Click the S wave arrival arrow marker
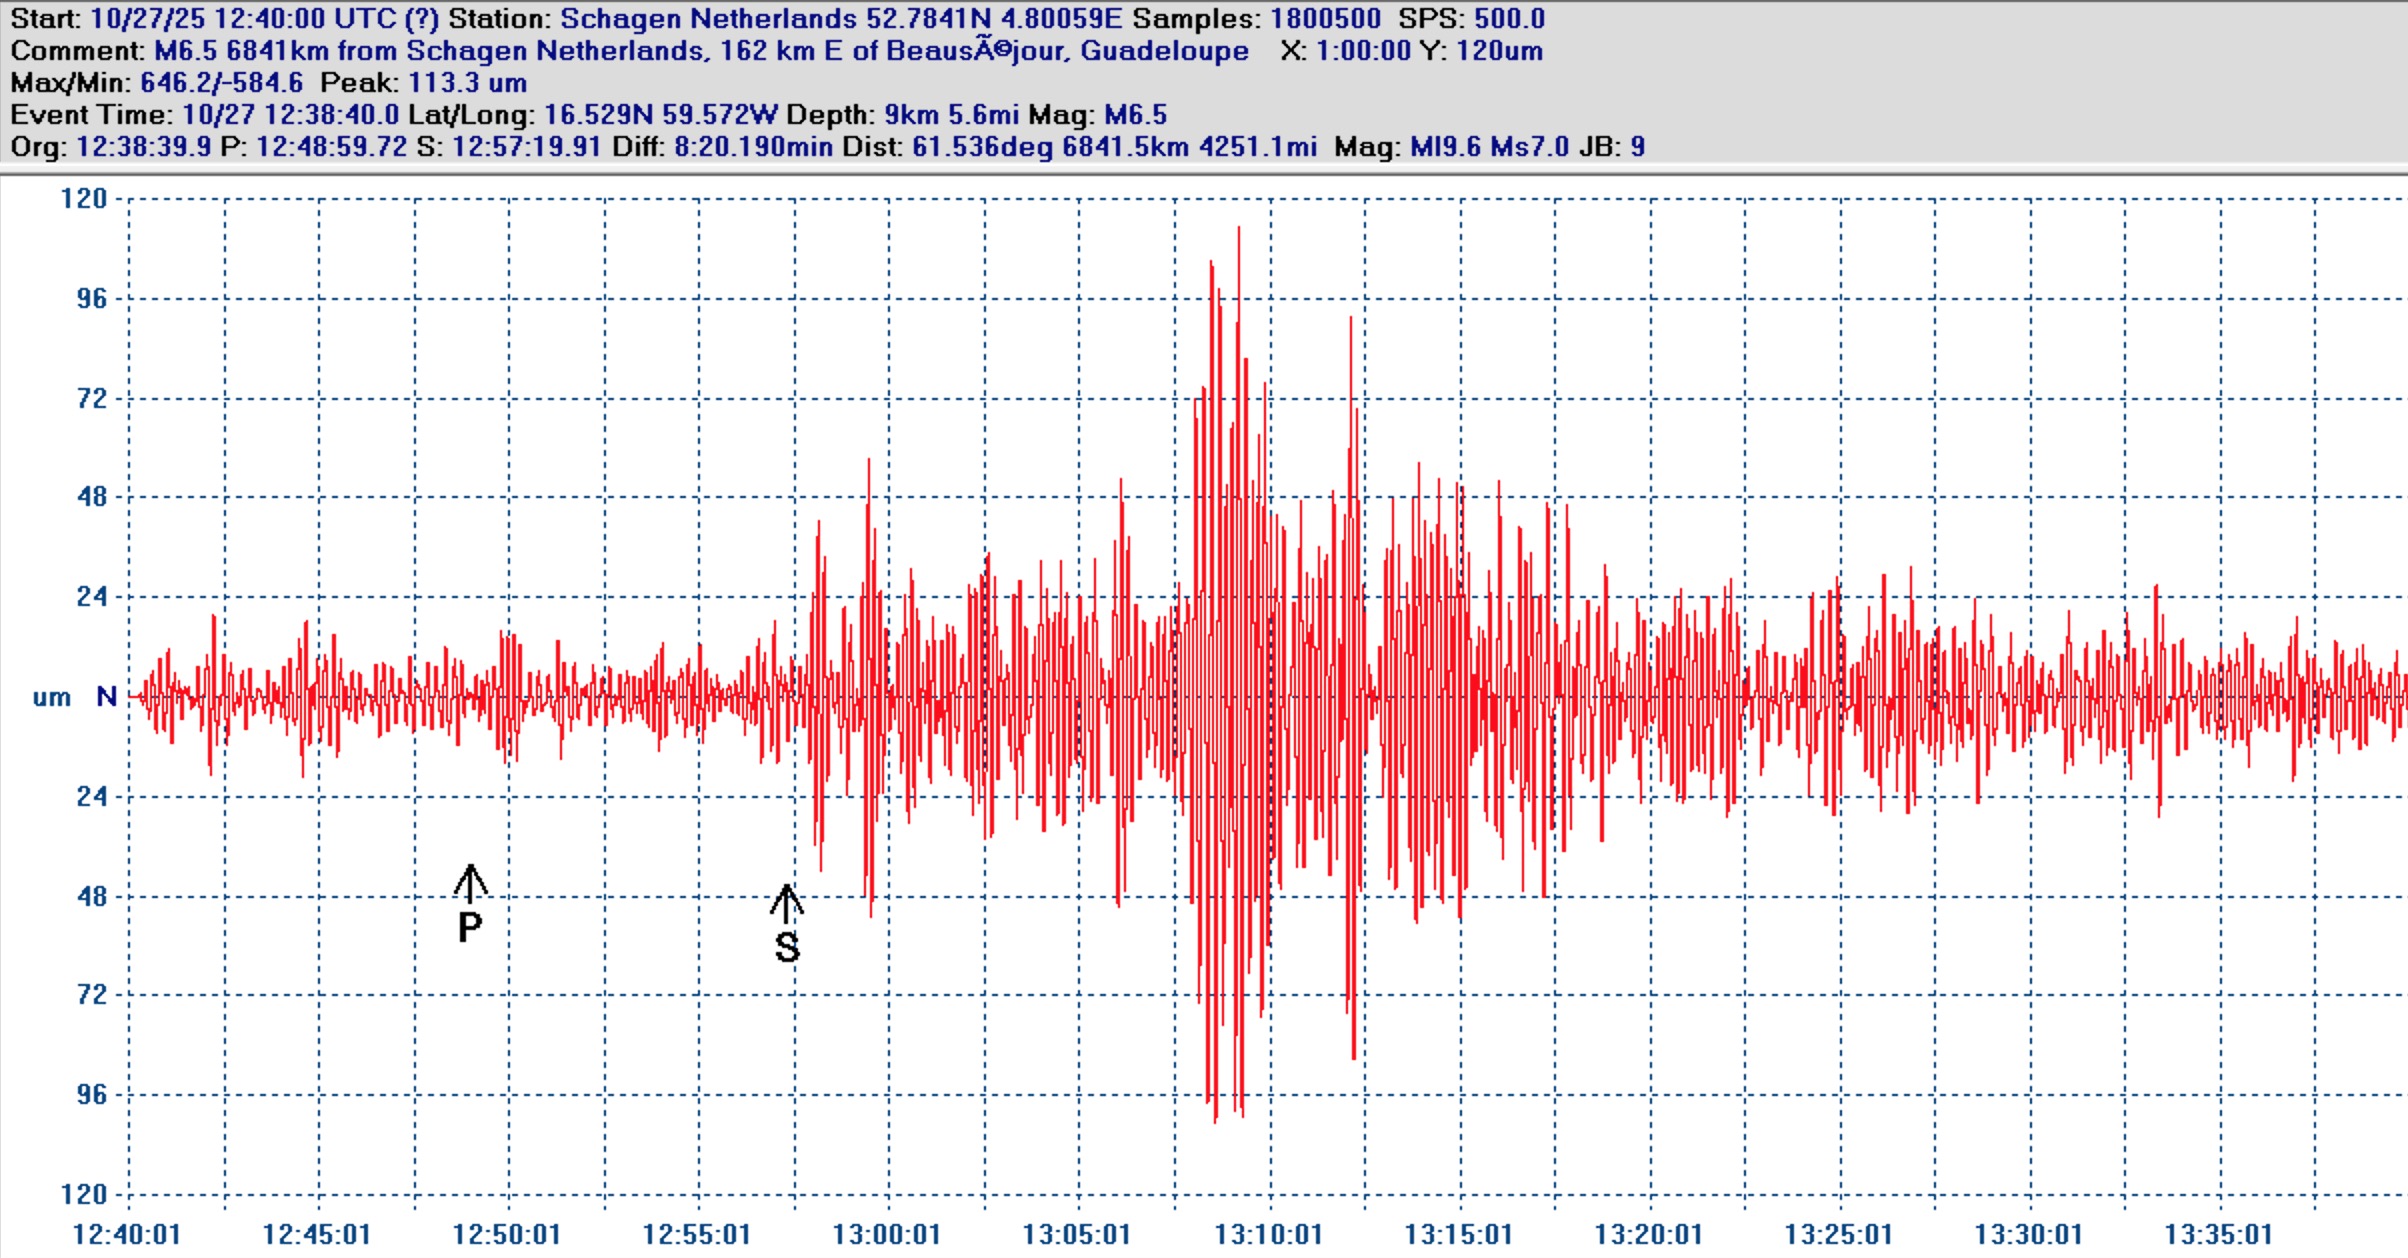This screenshot has width=2408, height=1258. (787, 903)
